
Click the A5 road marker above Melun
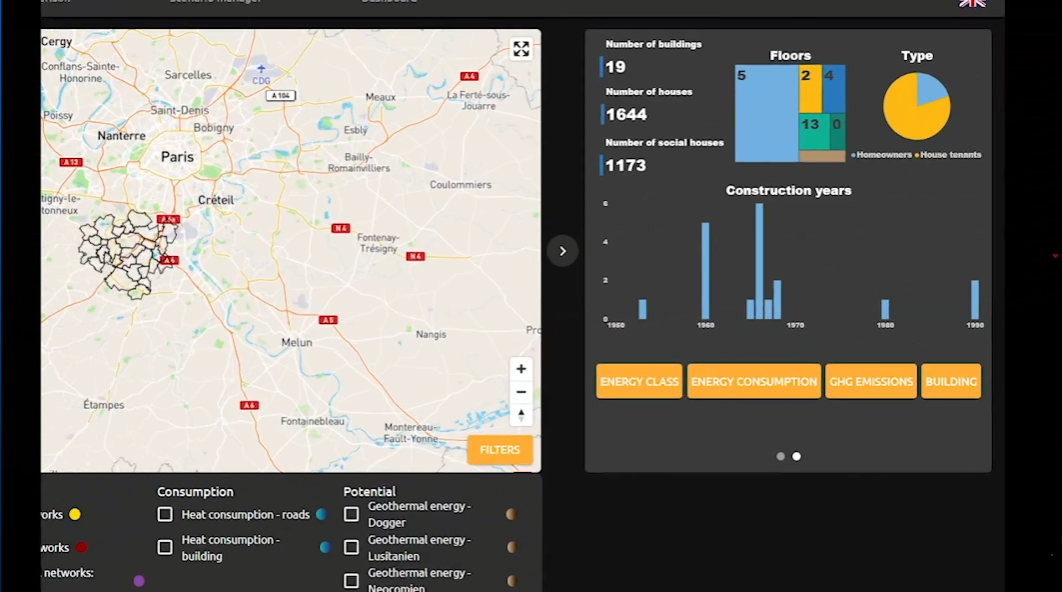(327, 320)
